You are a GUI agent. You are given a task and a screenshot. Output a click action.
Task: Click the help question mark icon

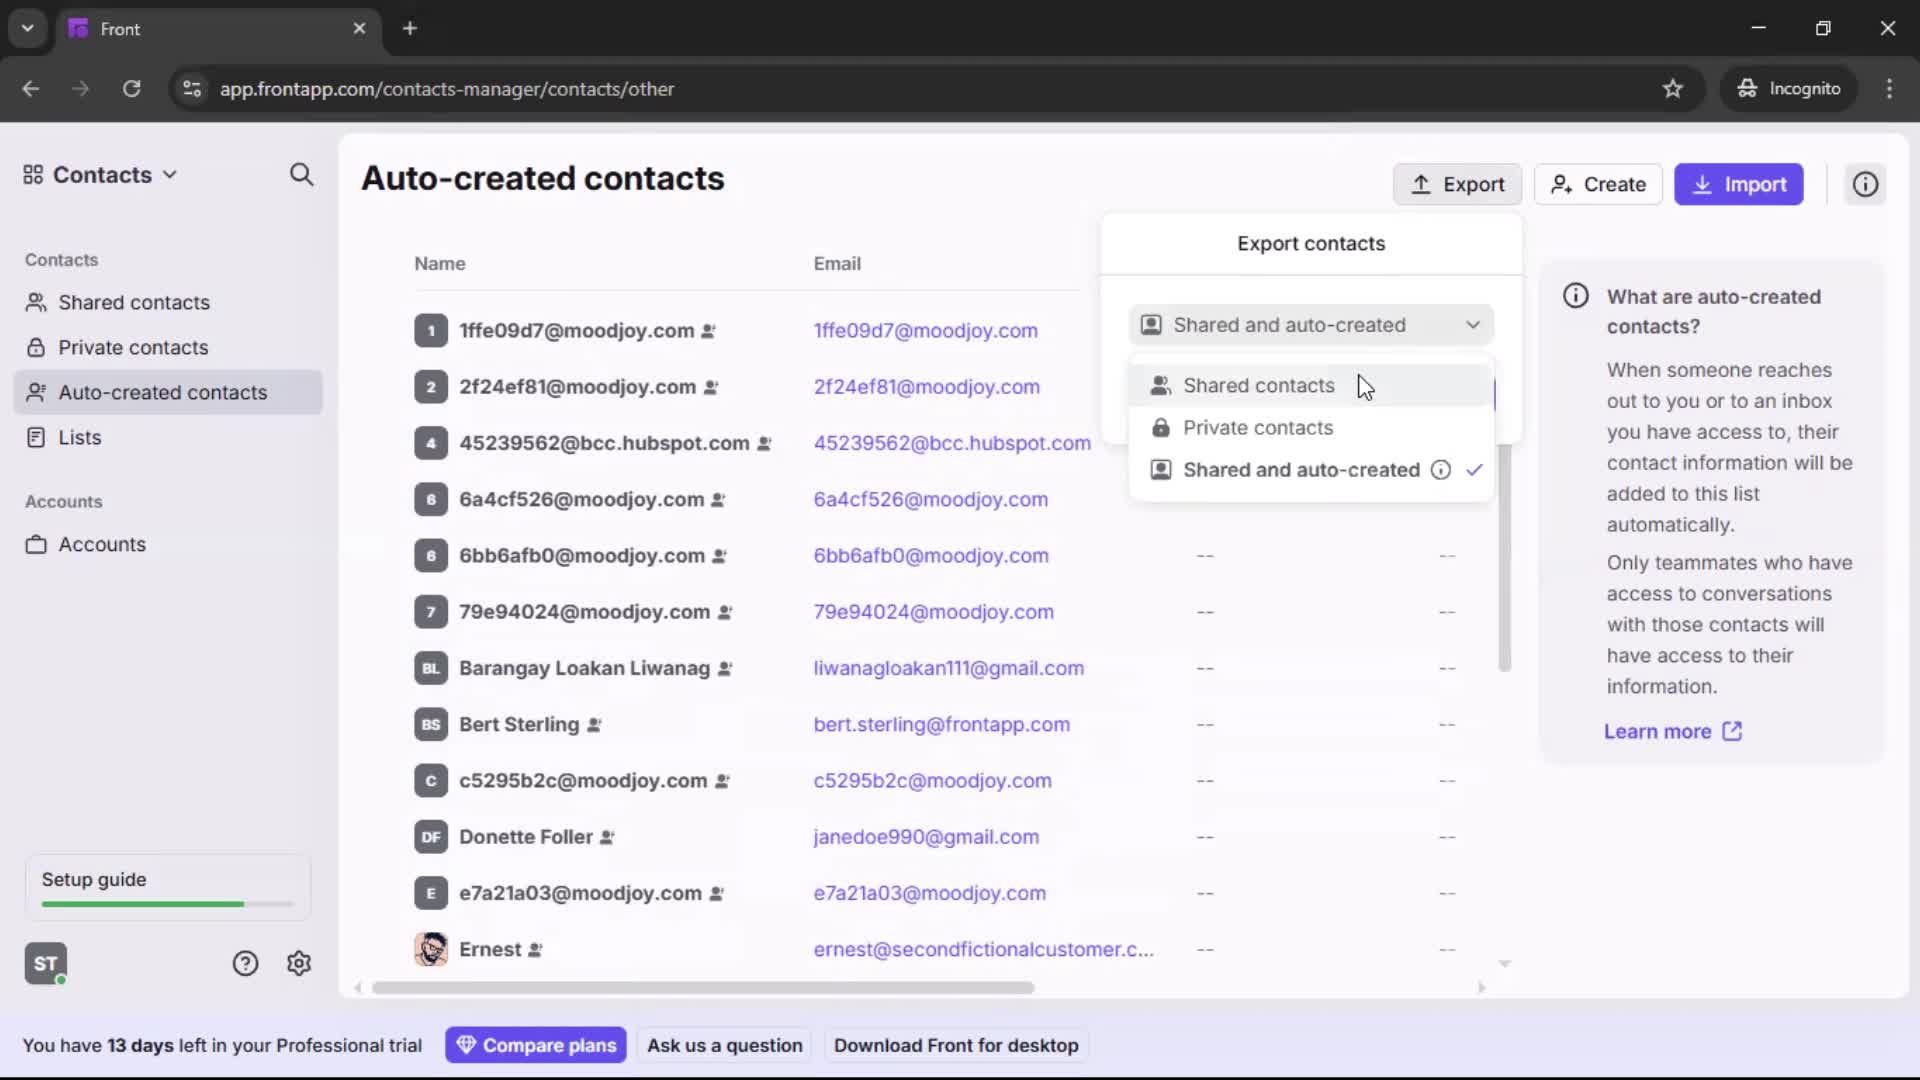[245, 963]
